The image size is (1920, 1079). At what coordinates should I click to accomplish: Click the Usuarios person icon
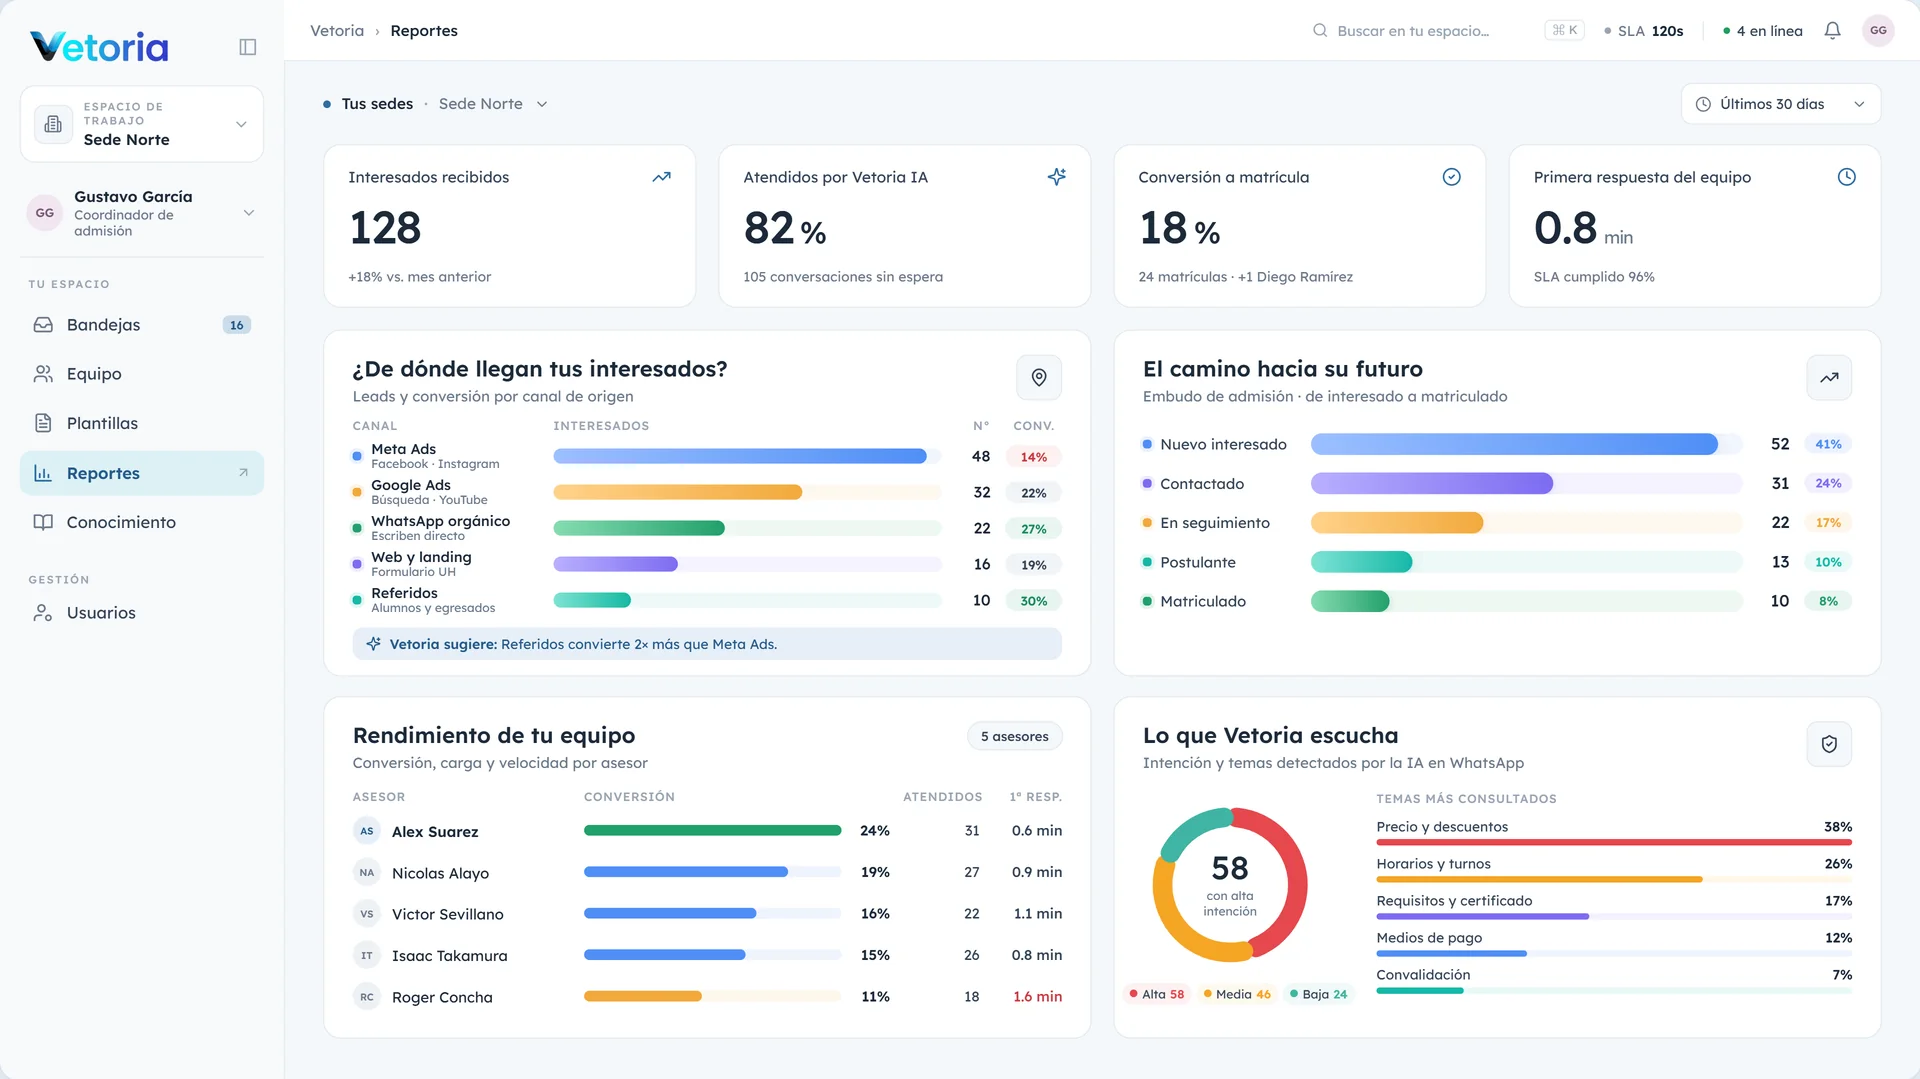click(x=43, y=613)
